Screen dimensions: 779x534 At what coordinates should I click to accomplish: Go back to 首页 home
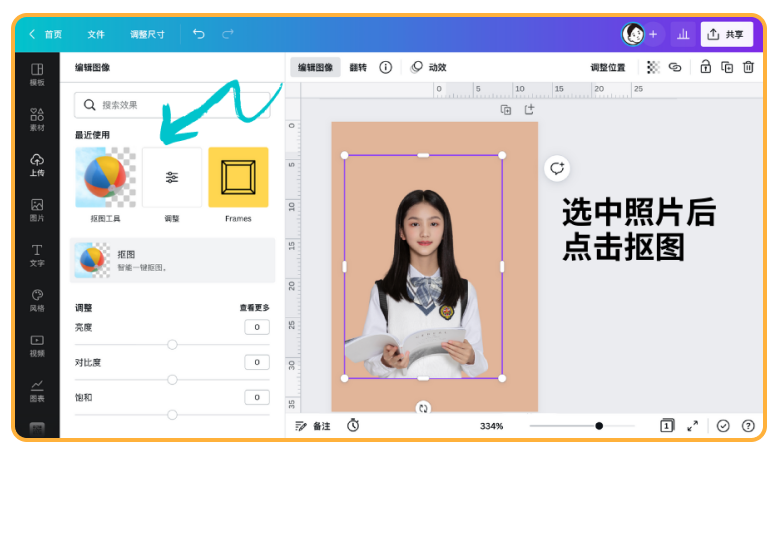46,34
